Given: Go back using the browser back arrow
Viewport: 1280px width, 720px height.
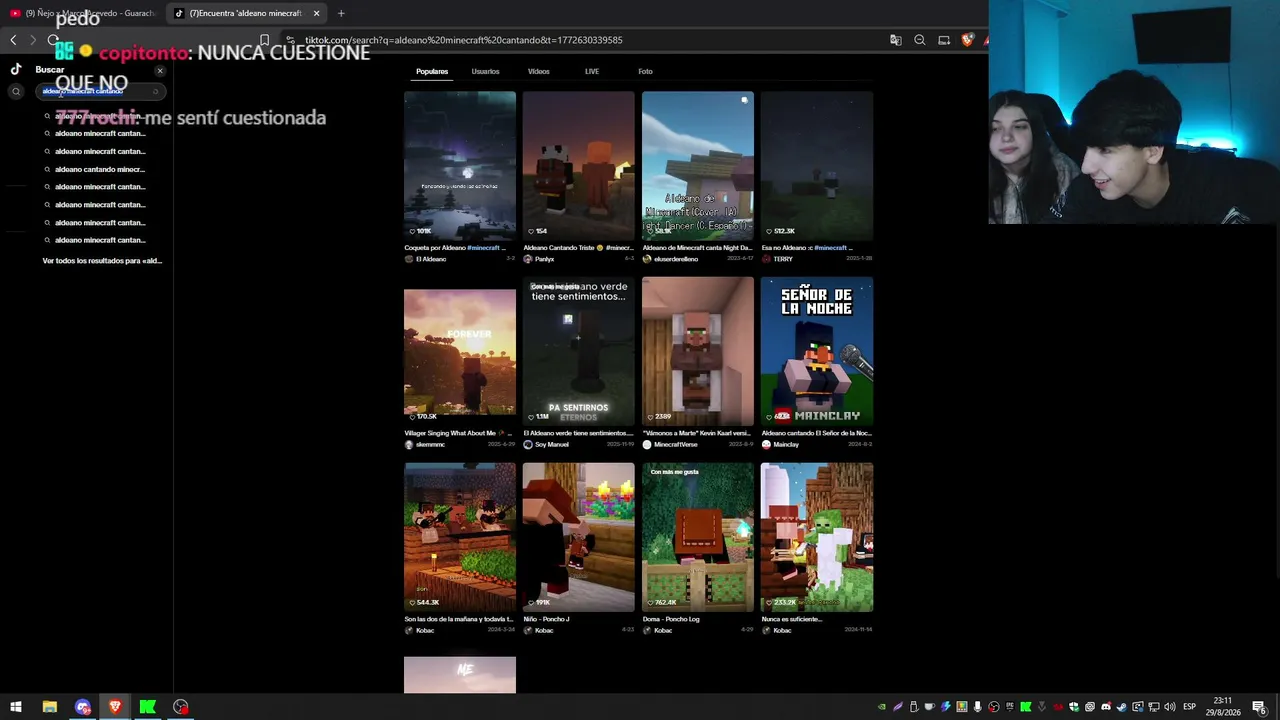Looking at the screenshot, I should pyautogui.click(x=13, y=40).
